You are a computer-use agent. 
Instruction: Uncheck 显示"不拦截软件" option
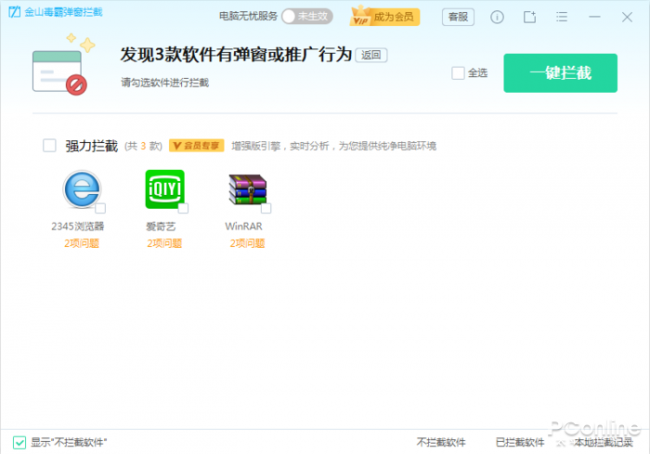coord(19,442)
